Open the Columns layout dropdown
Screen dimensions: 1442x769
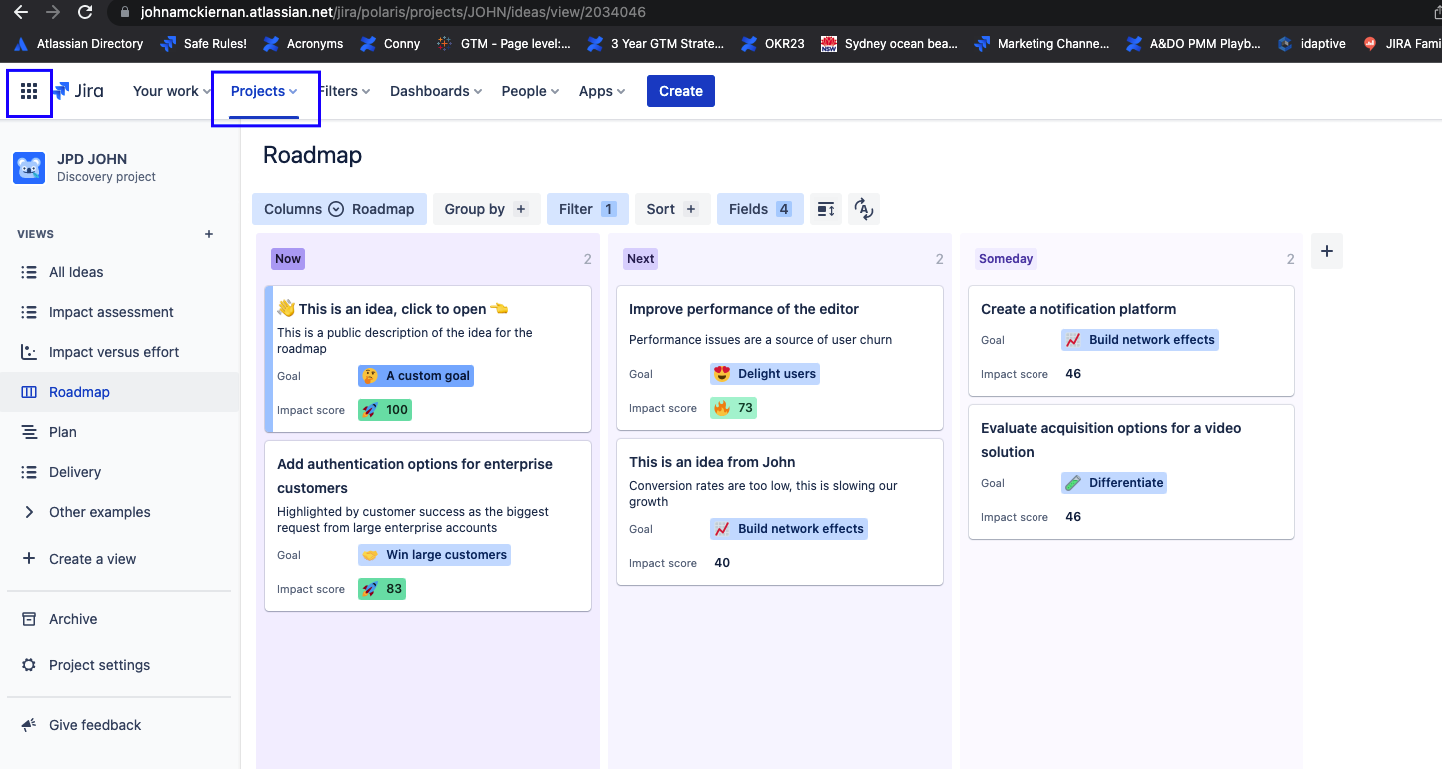click(339, 209)
